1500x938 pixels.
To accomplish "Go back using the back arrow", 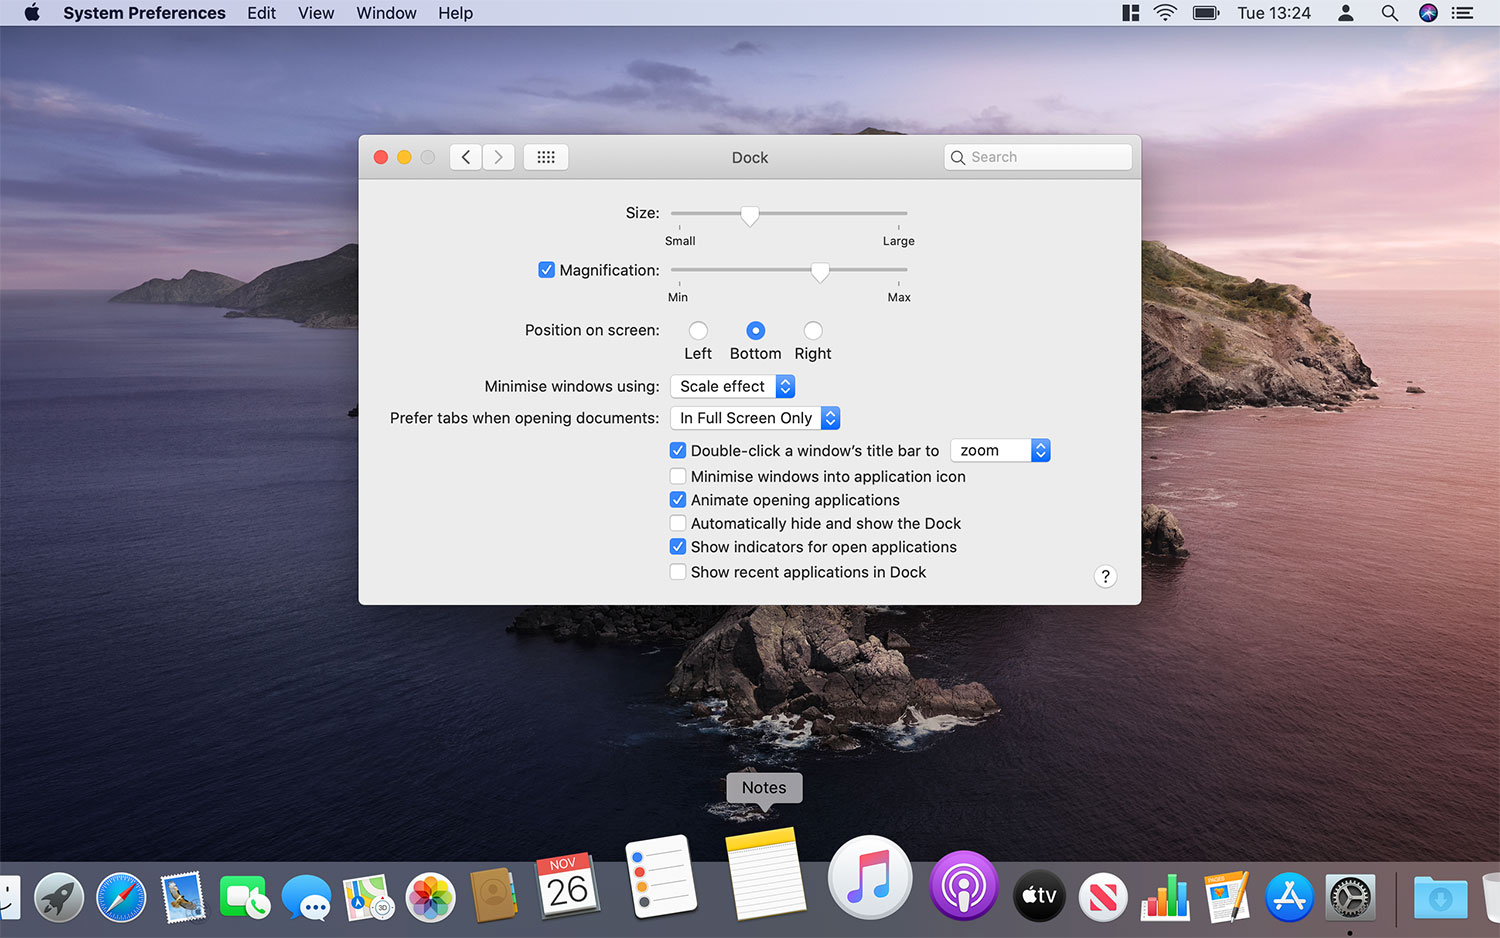I will pos(466,157).
